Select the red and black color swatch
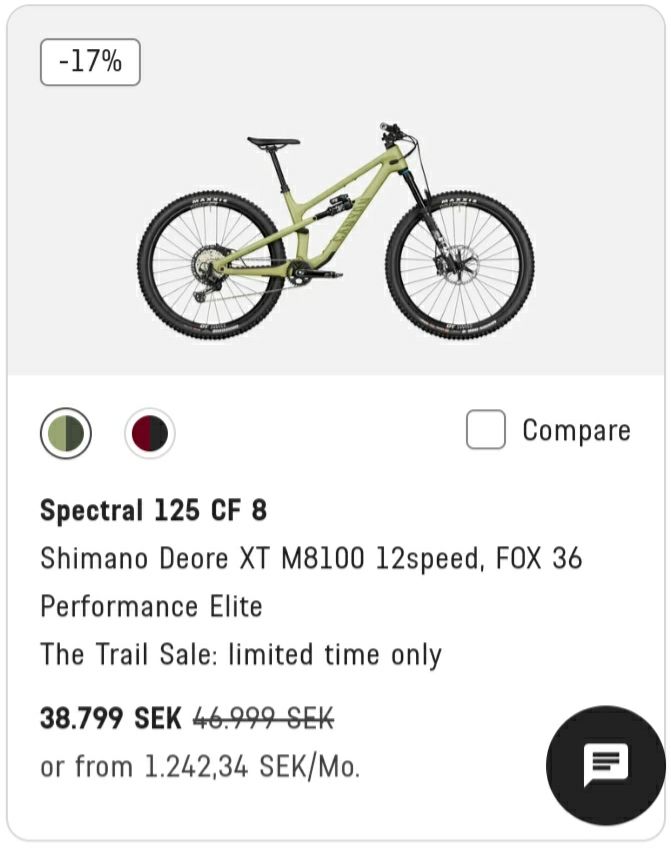The image size is (671, 848). 150,433
